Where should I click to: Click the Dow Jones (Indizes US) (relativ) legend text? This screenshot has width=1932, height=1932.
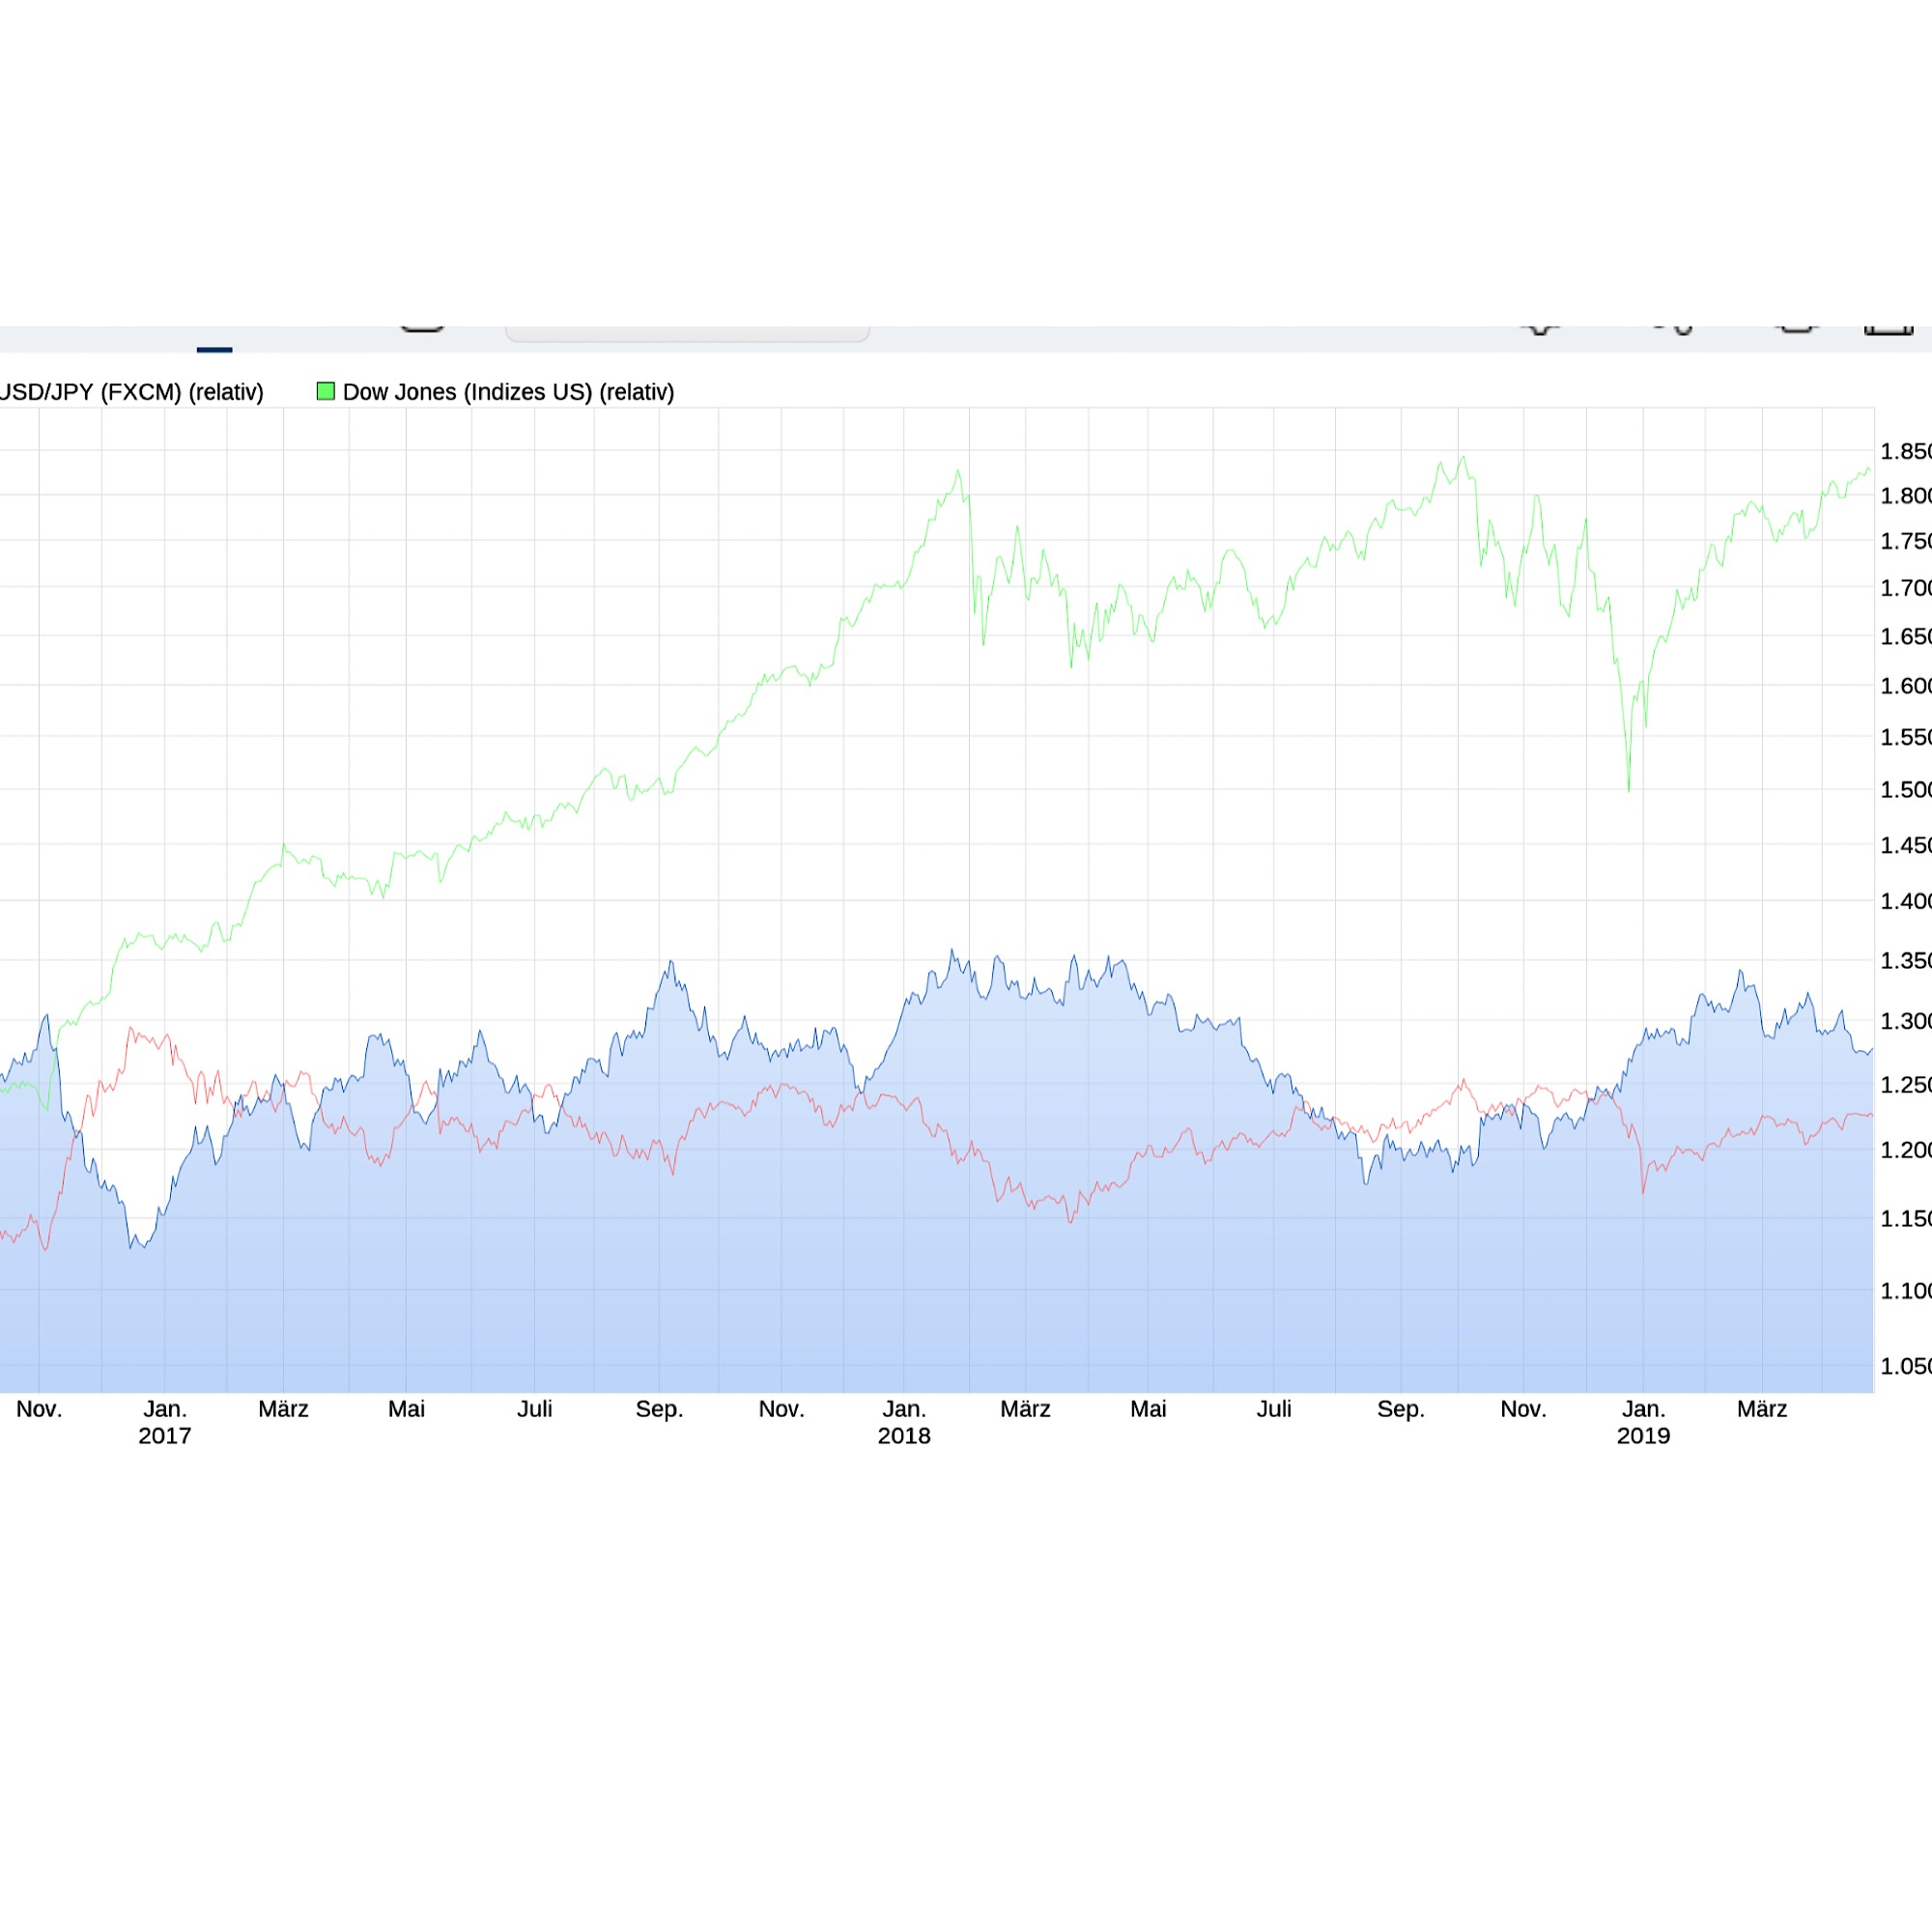[x=508, y=391]
